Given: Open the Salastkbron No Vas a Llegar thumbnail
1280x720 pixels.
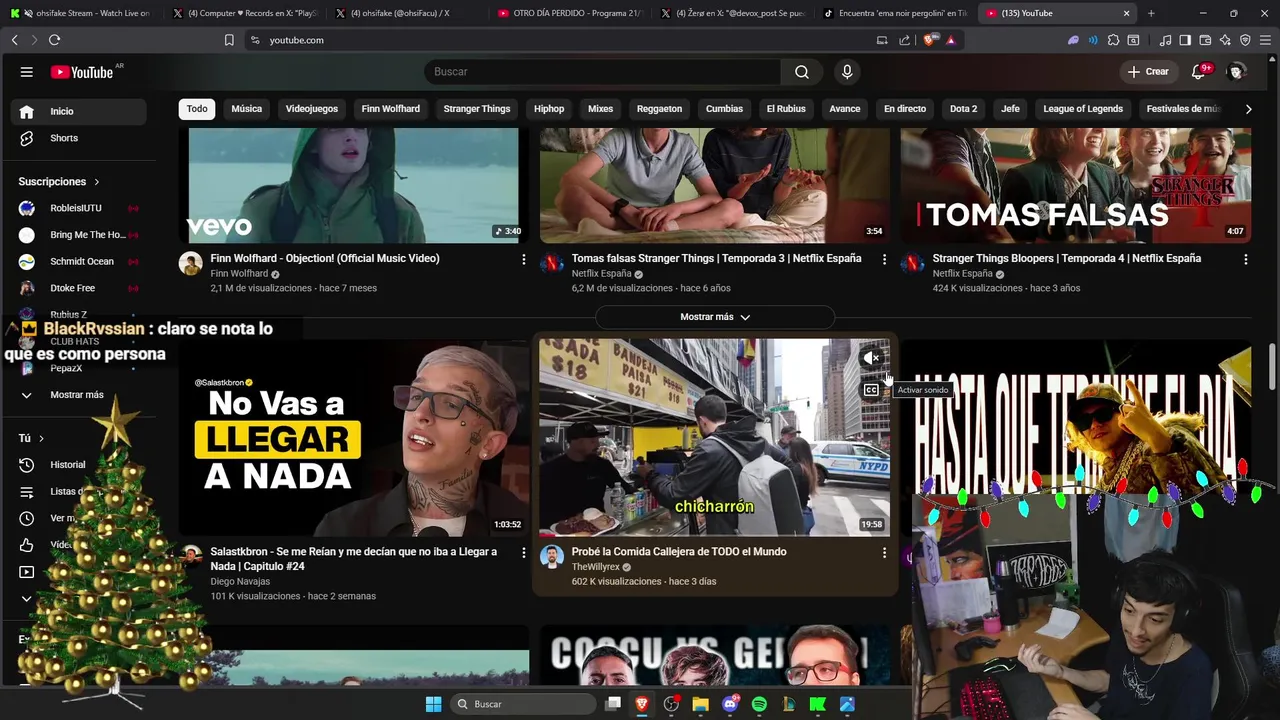Looking at the screenshot, I should point(354,438).
